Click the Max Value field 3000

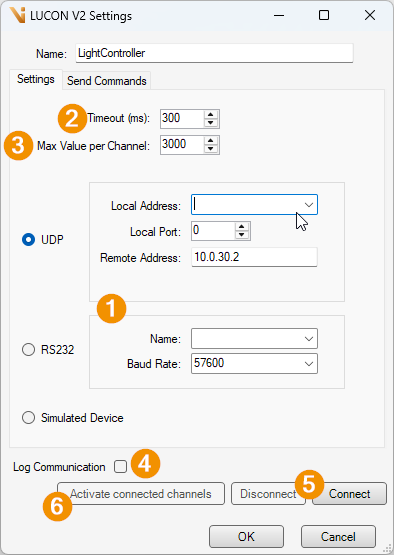(182, 144)
